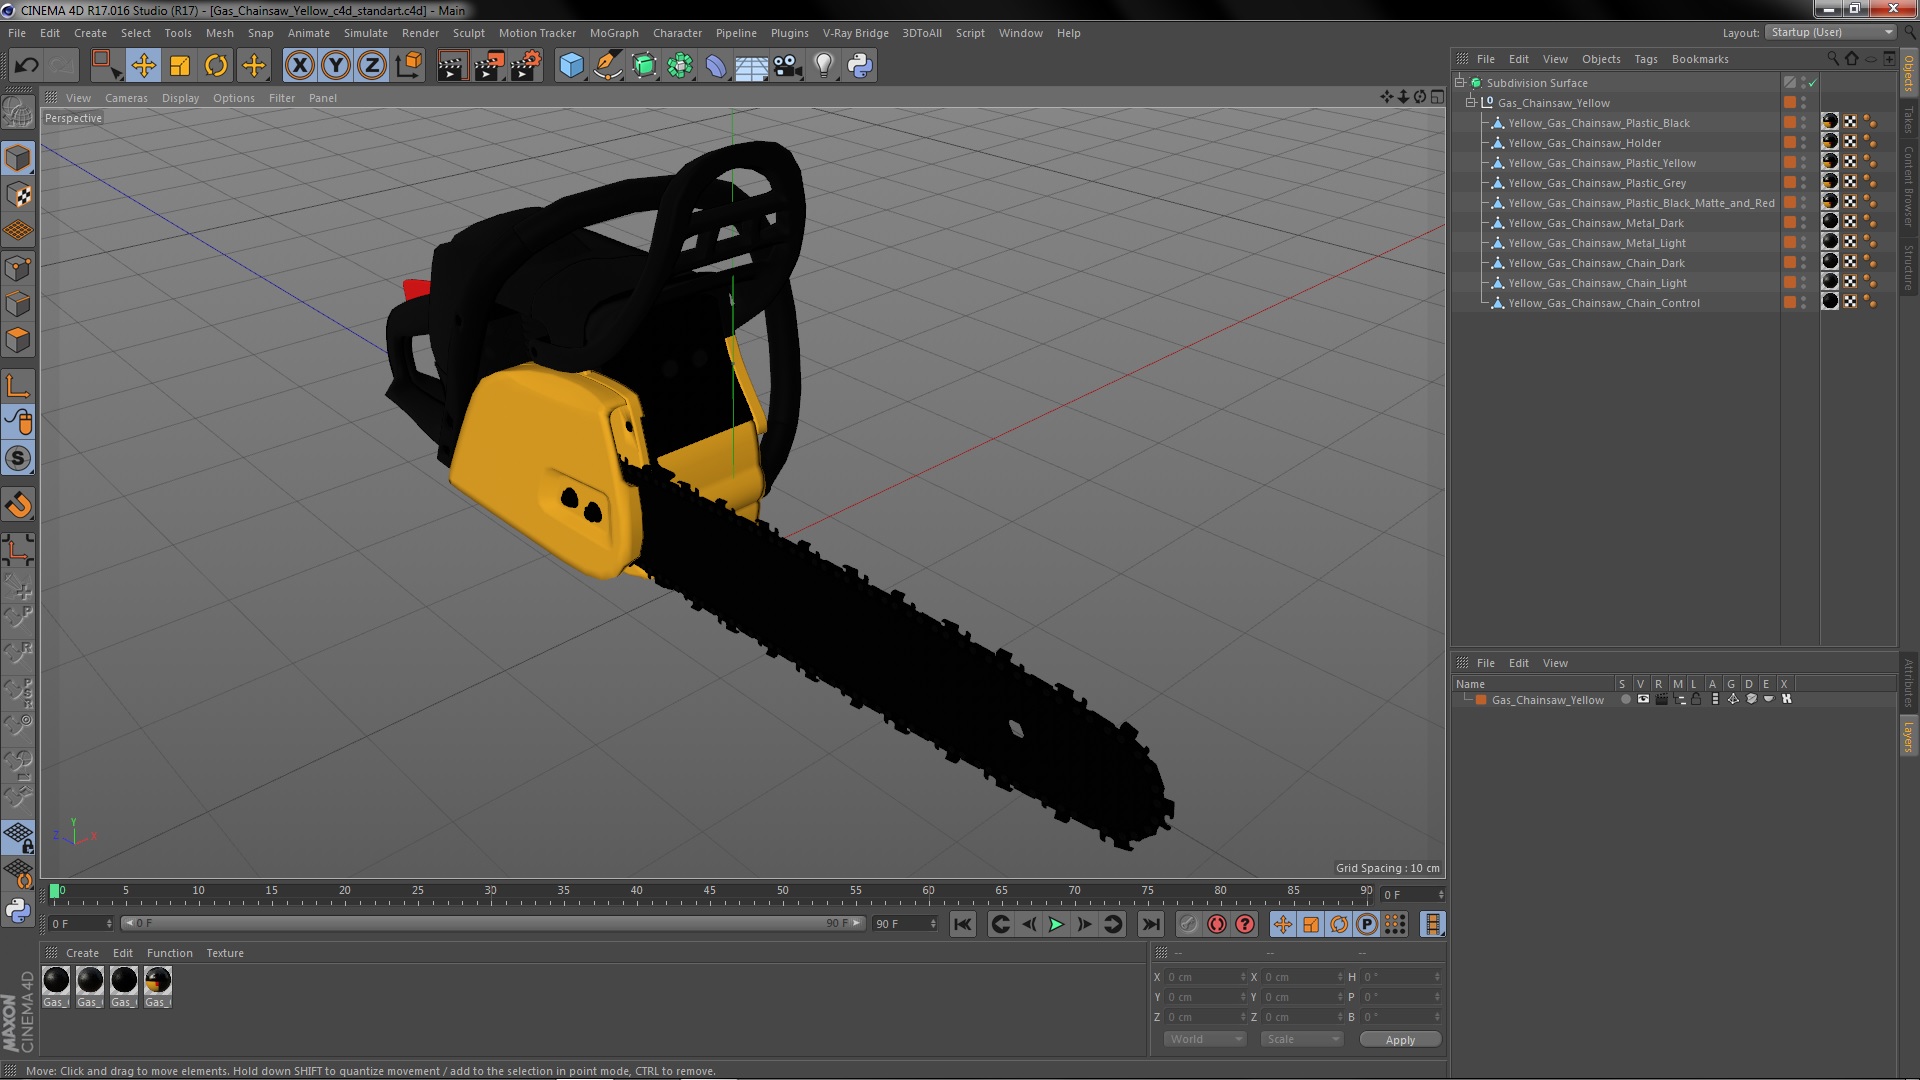Add a Cube primitive object

click(x=571, y=66)
